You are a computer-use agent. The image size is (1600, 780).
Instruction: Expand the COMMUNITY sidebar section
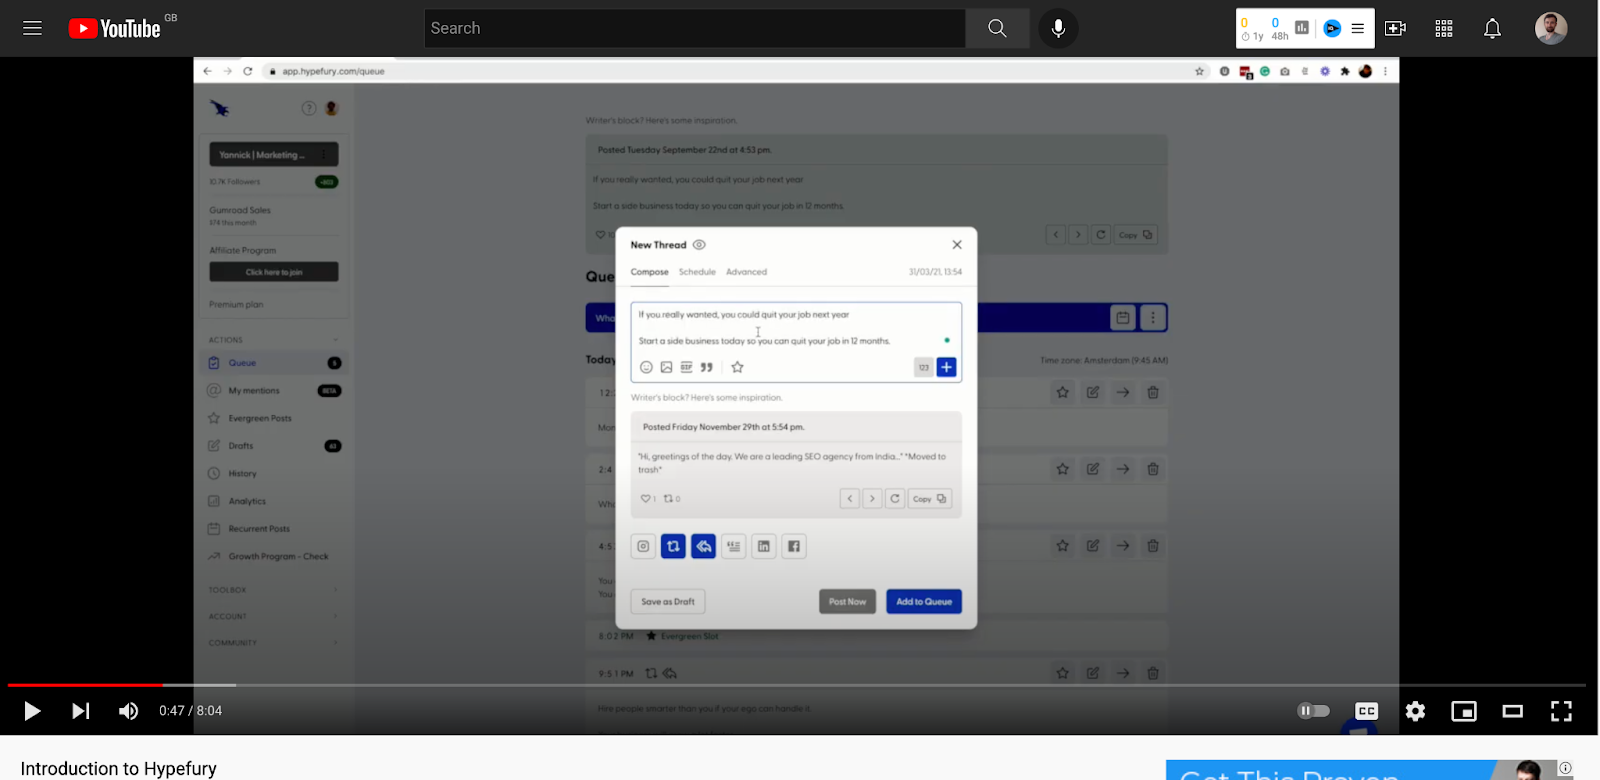274,643
